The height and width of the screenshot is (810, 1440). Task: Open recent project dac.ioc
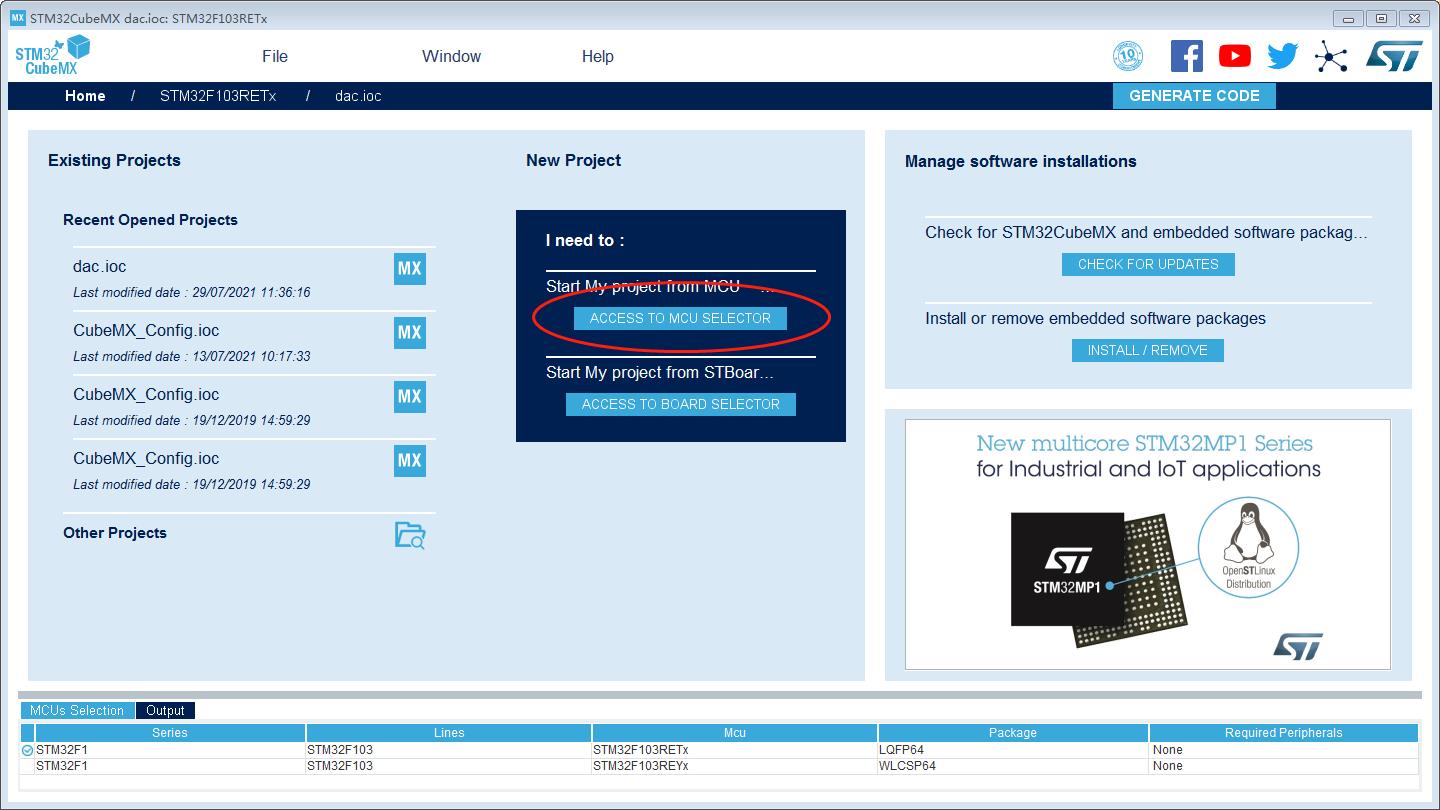(x=100, y=267)
